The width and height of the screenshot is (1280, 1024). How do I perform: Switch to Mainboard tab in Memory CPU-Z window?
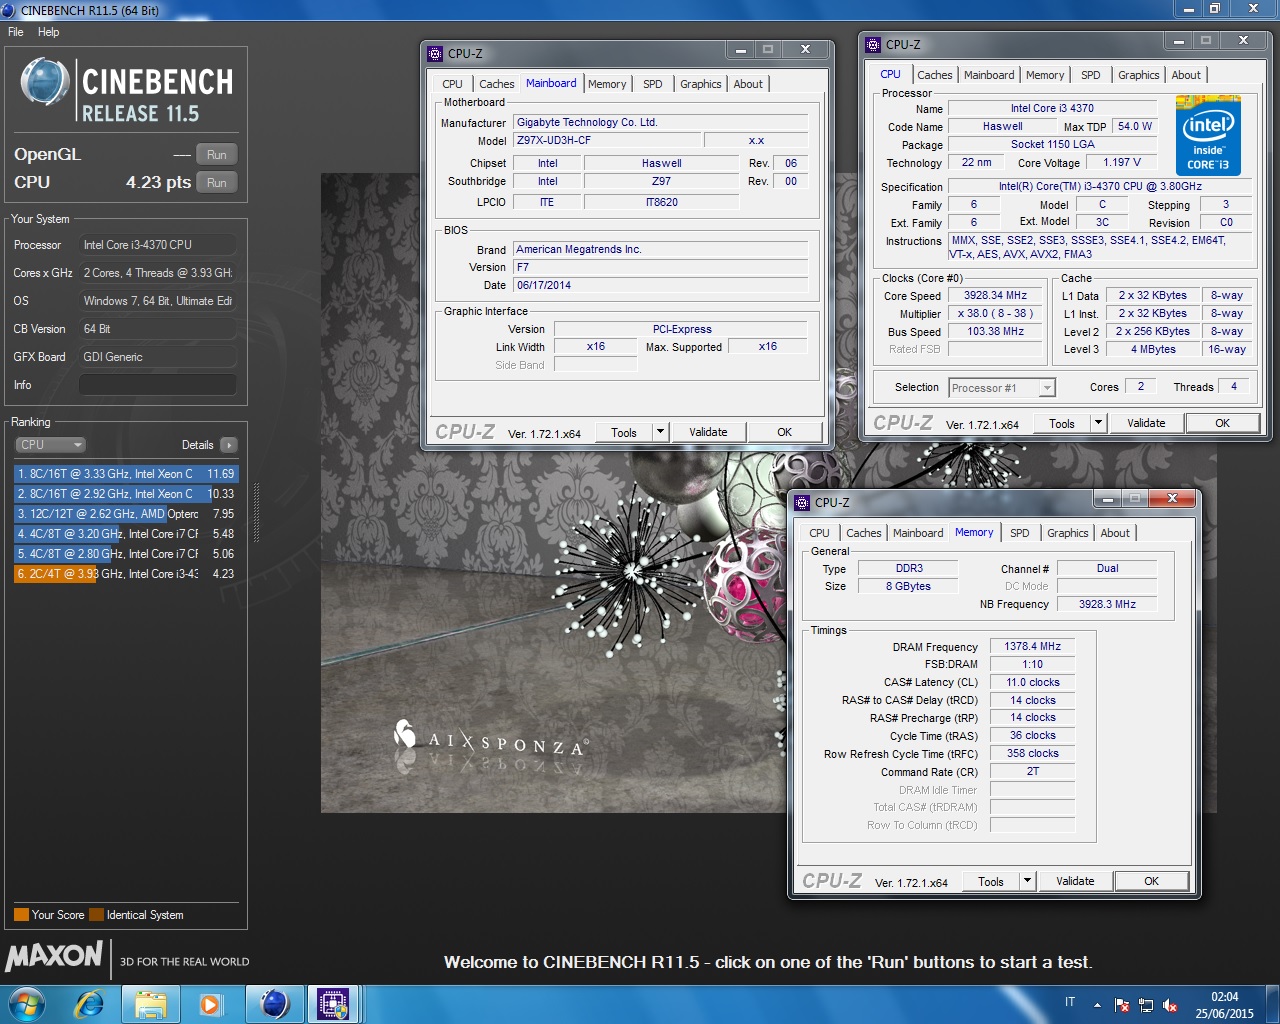tap(918, 533)
